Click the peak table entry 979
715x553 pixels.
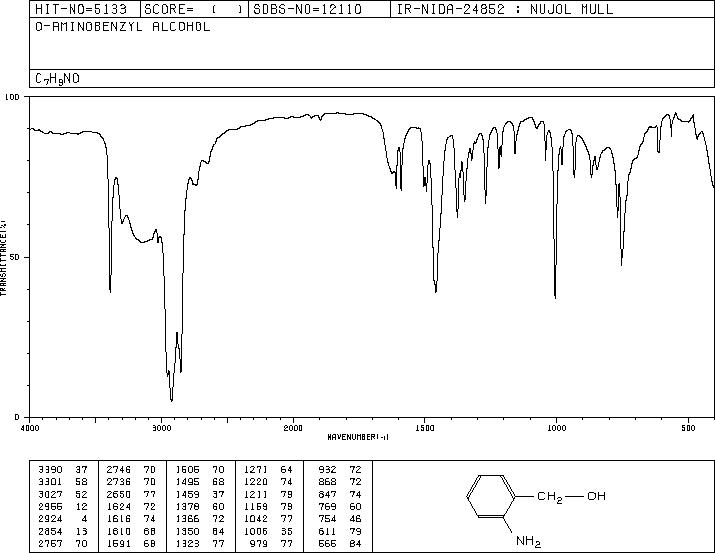click(x=259, y=543)
